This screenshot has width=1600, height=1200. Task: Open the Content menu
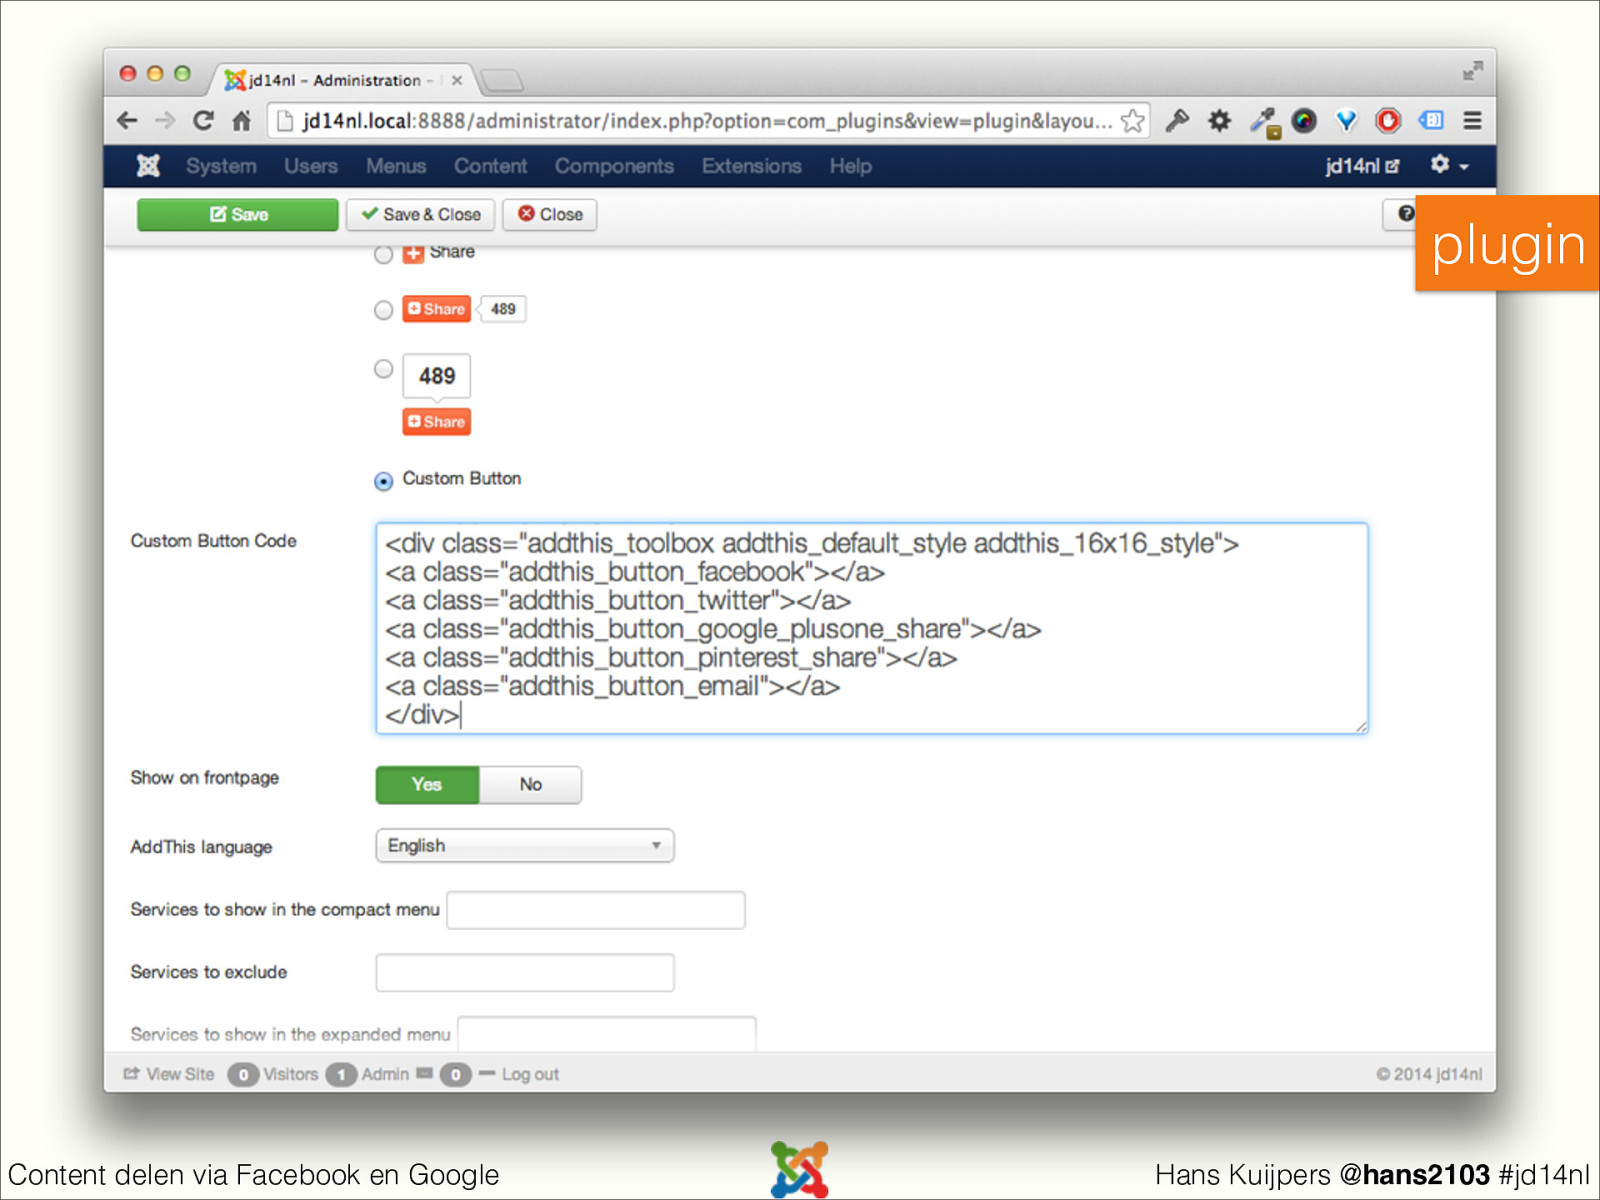tap(490, 166)
